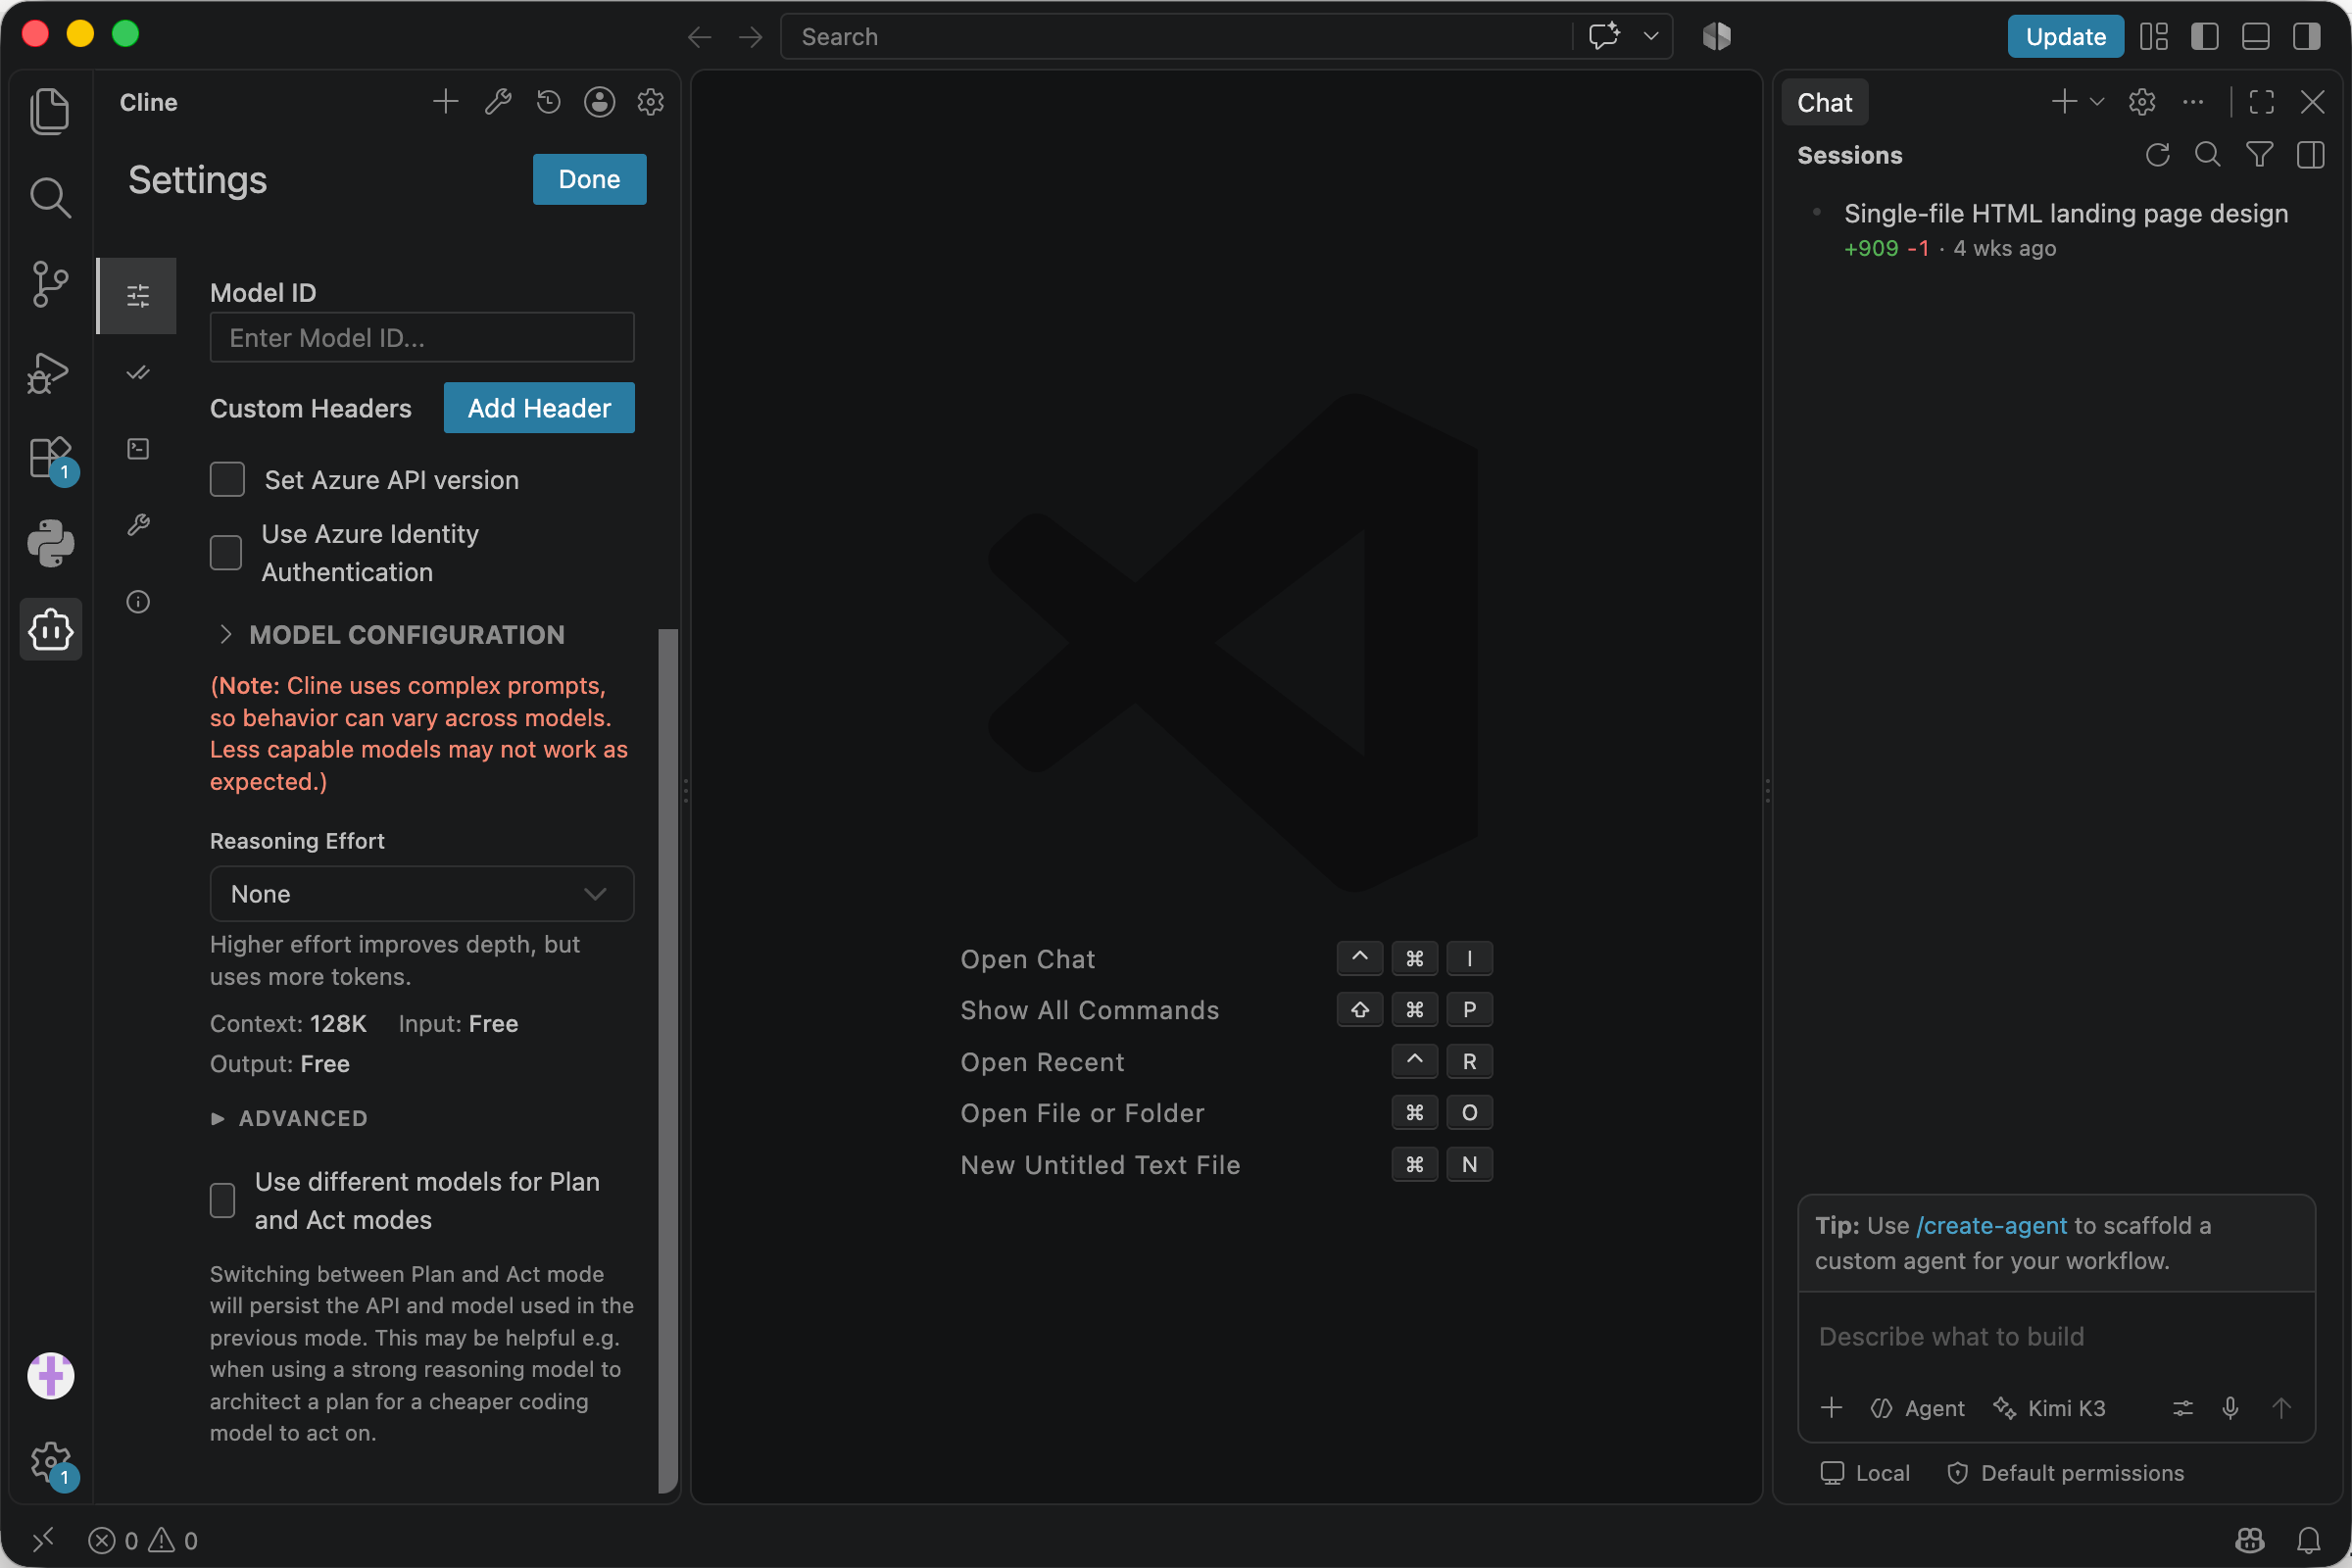
Task: Switch to the Chat tab
Action: (x=1824, y=102)
